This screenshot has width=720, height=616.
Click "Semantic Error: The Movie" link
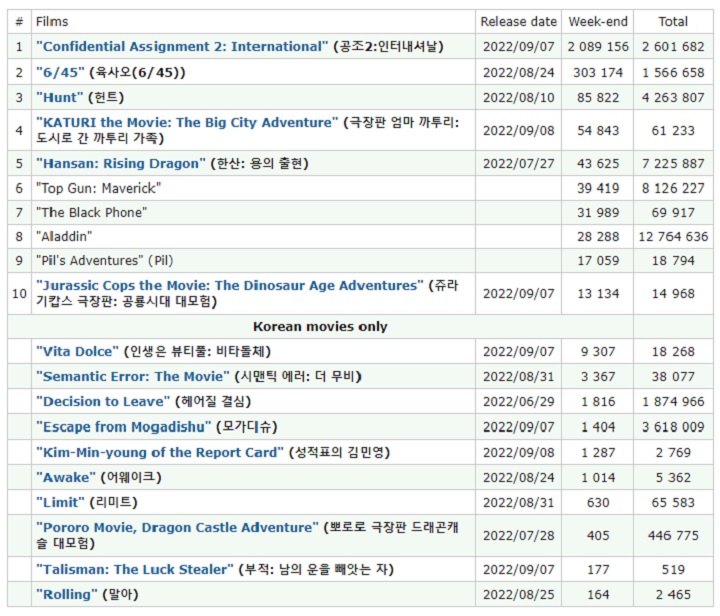tap(133, 376)
